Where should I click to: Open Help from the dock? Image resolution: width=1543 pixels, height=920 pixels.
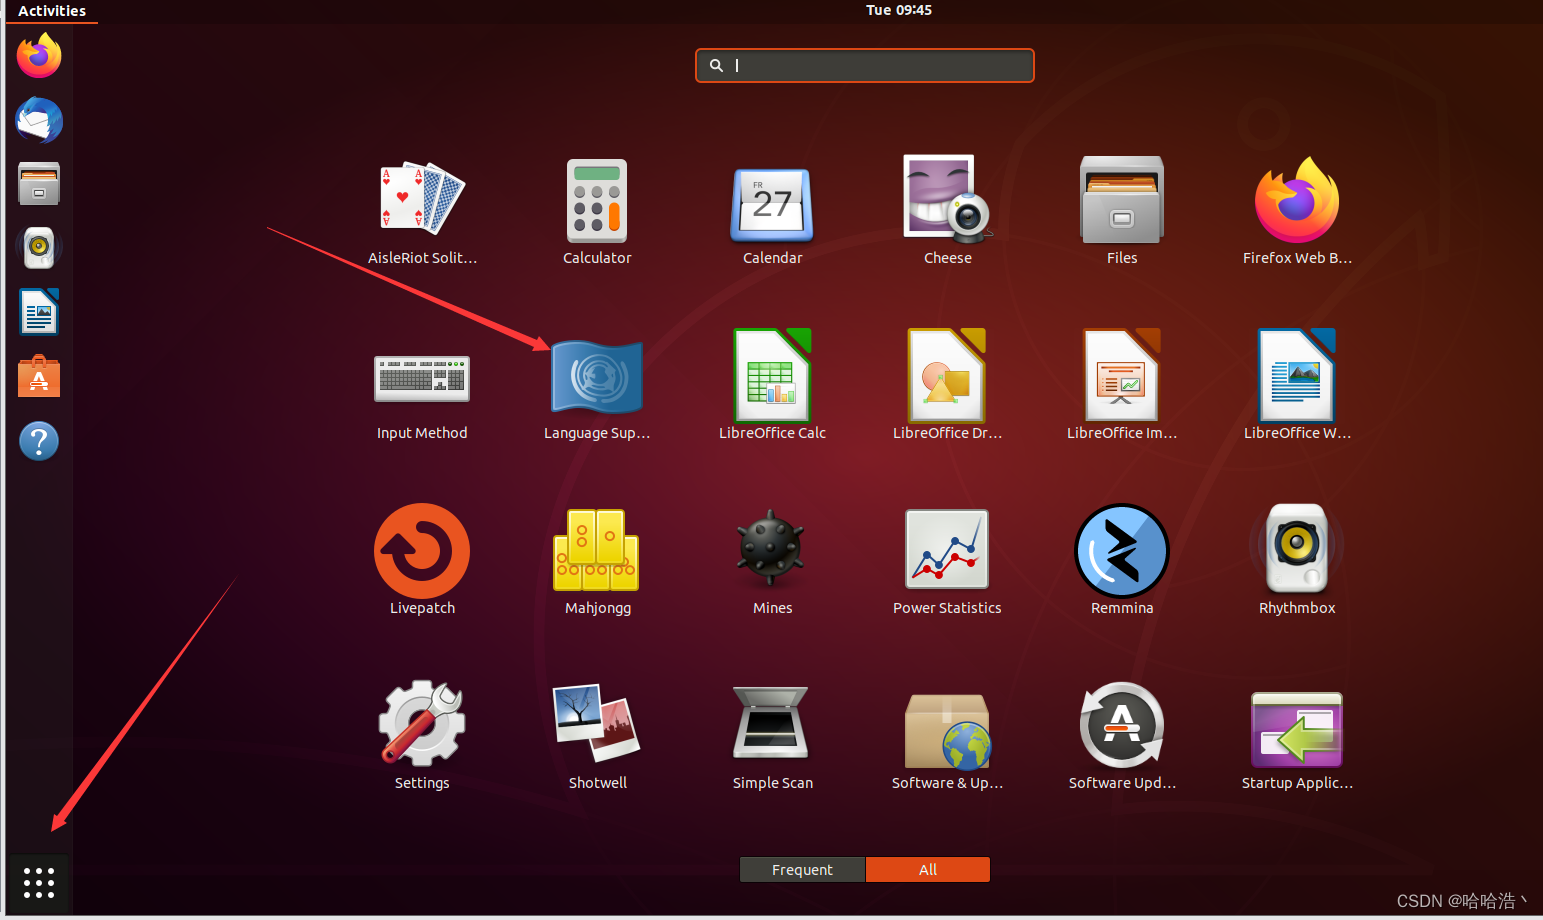(39, 441)
